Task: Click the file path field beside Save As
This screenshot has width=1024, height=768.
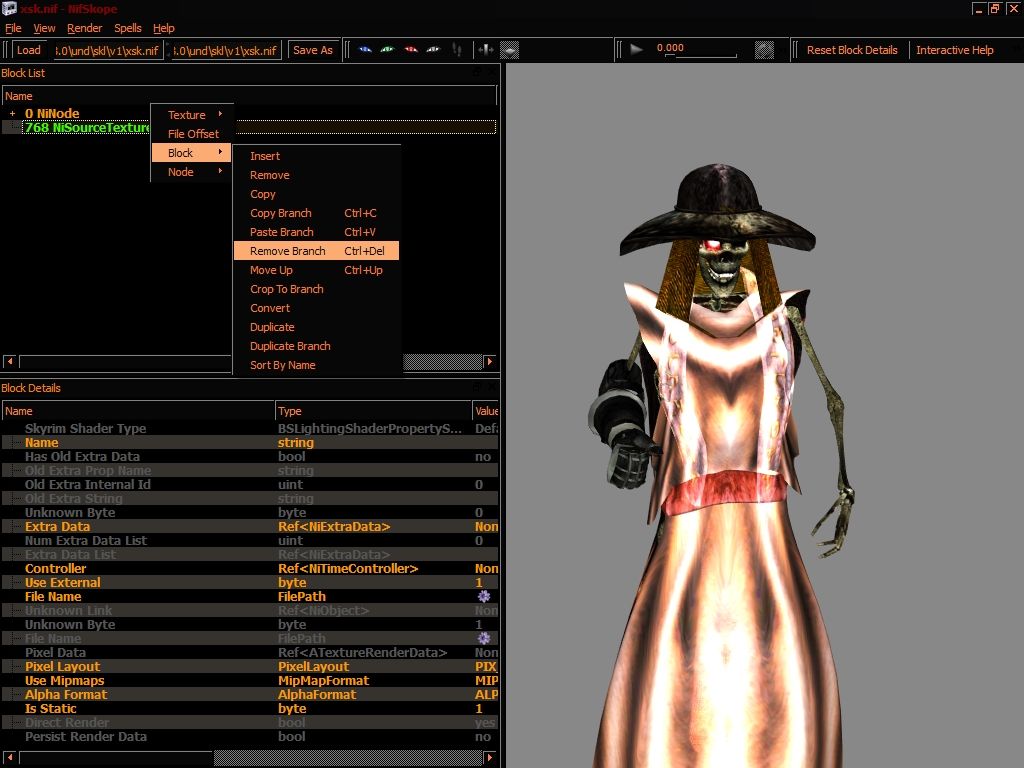Action: click(226, 50)
